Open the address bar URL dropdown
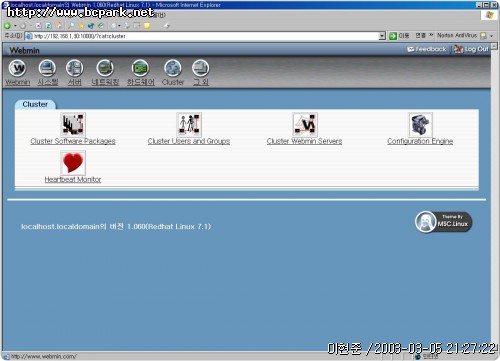This screenshot has width=500, height=361. click(382, 36)
